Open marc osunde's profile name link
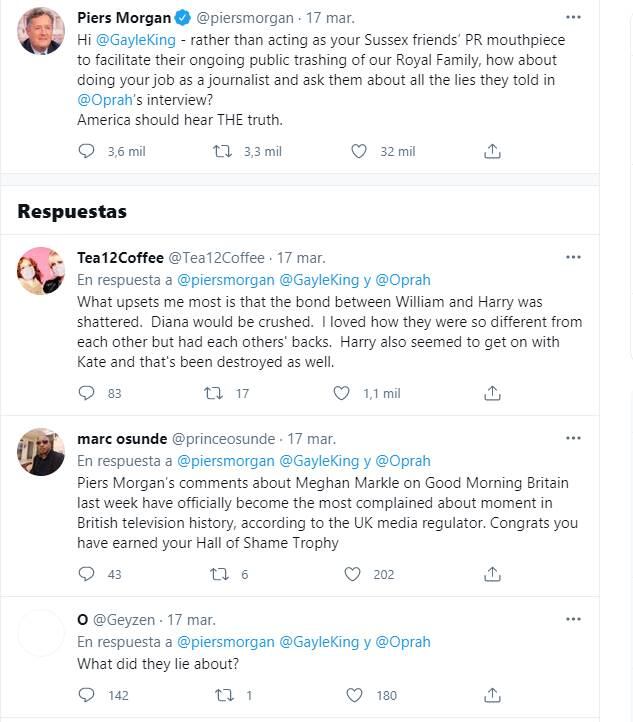633x722 pixels. point(122,439)
